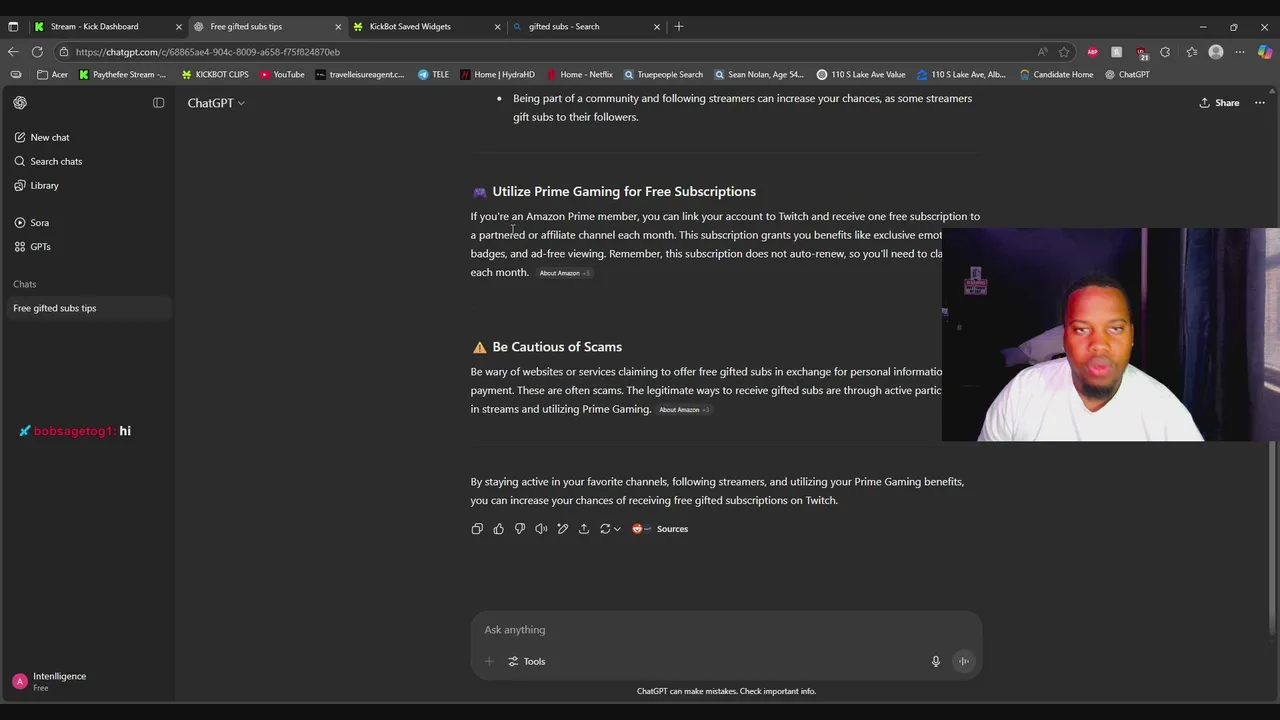
Task: Collapse the sidebar with the panel icon
Action: pos(158,103)
